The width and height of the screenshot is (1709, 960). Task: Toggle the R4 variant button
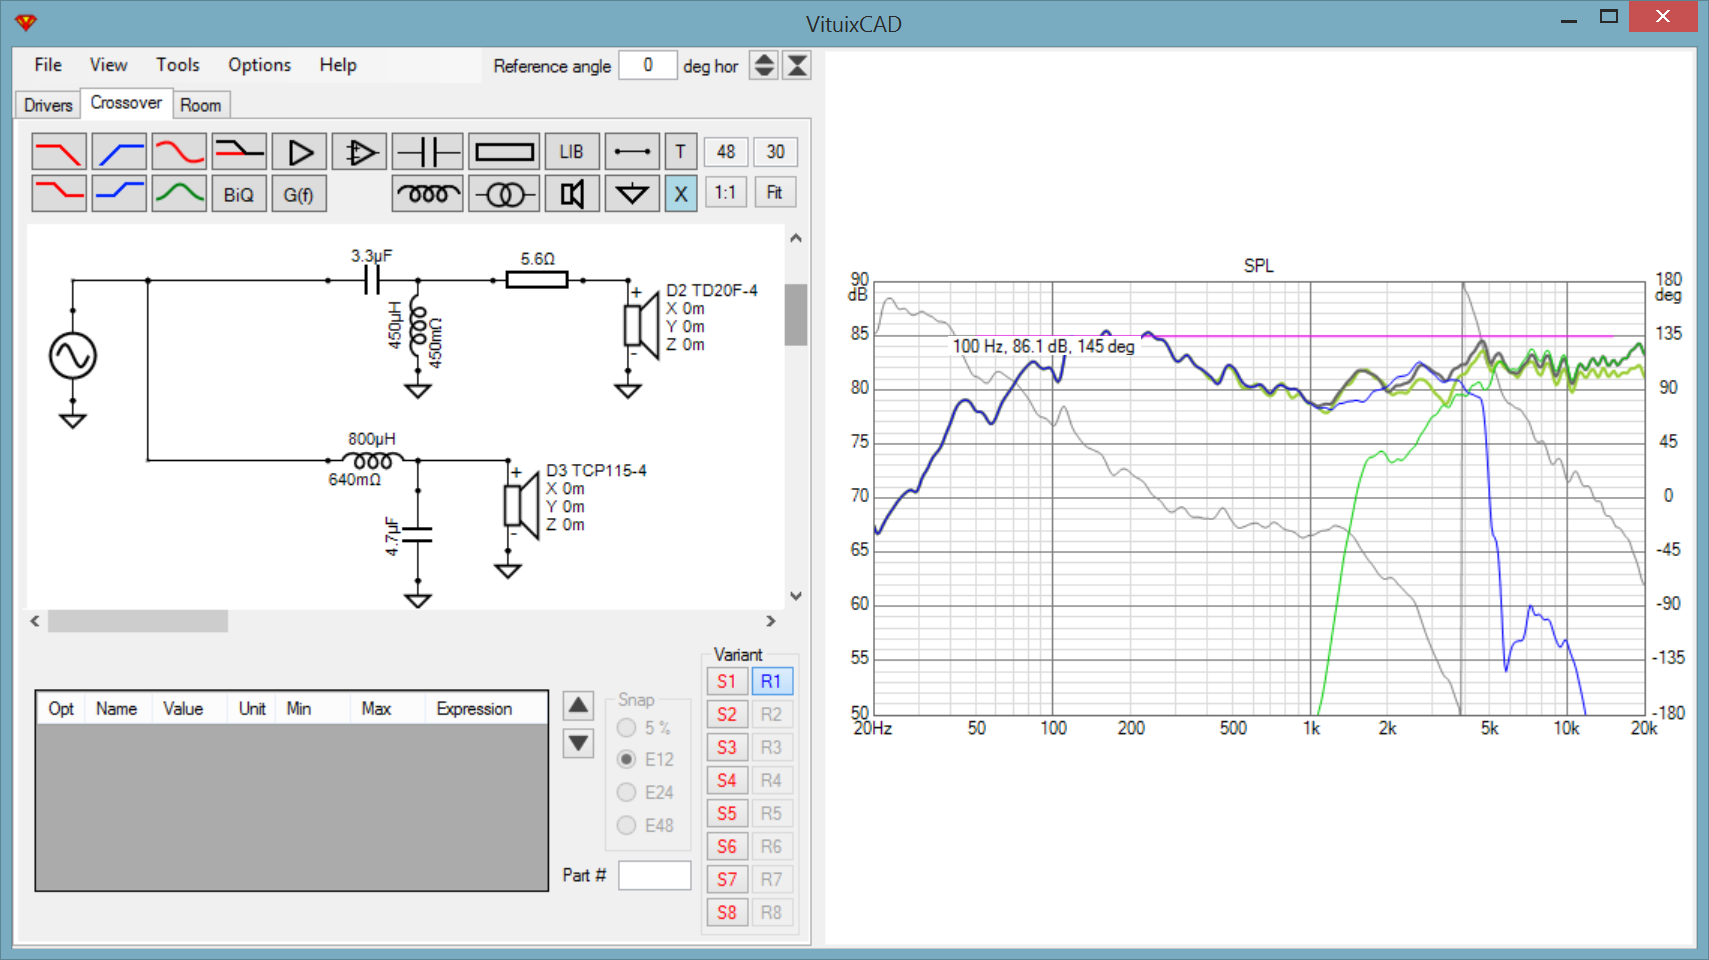coord(771,781)
